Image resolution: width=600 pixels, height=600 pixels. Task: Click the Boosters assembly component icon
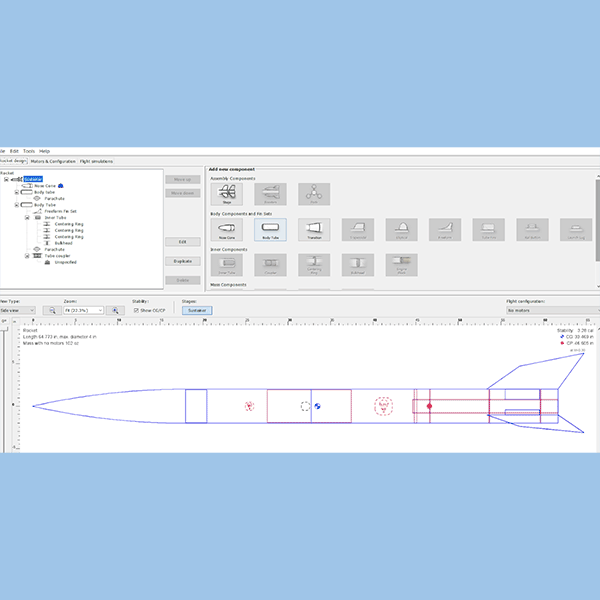click(x=270, y=194)
